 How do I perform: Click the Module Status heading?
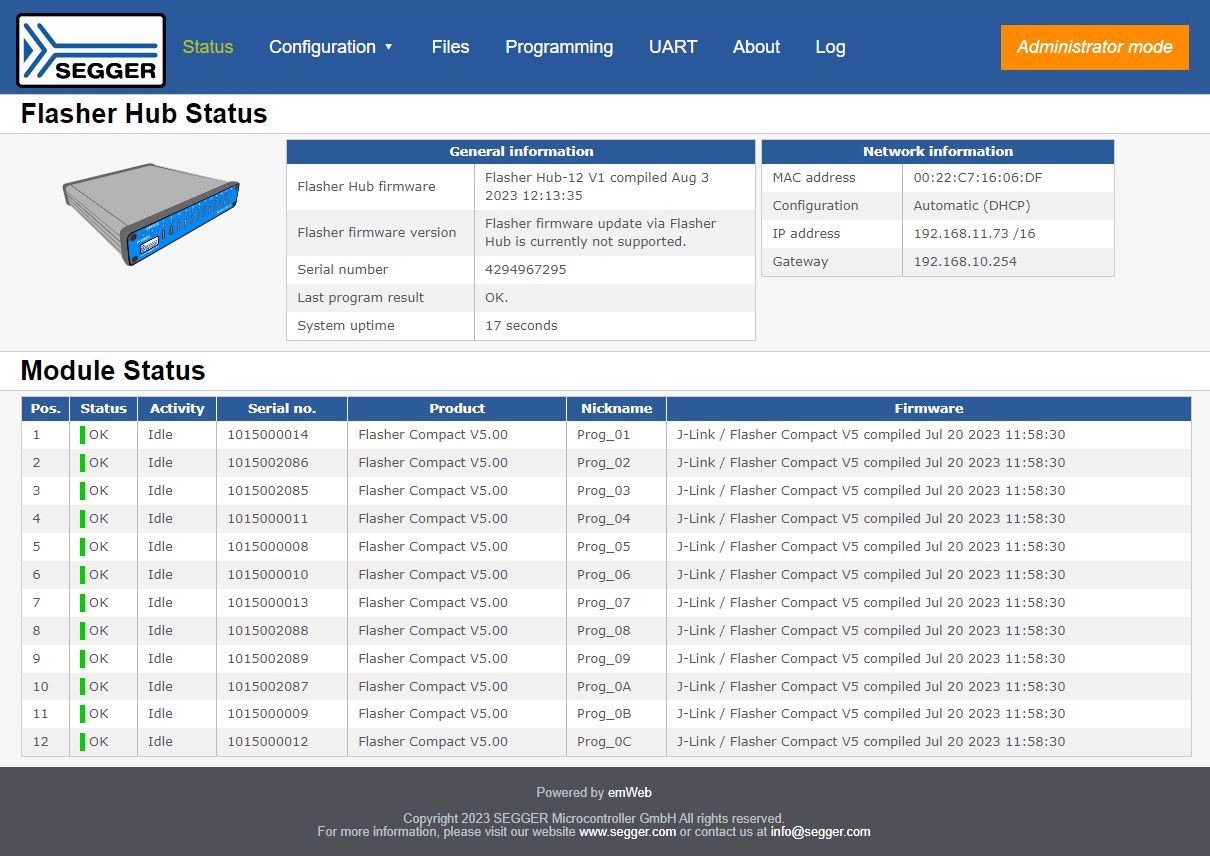[113, 371]
